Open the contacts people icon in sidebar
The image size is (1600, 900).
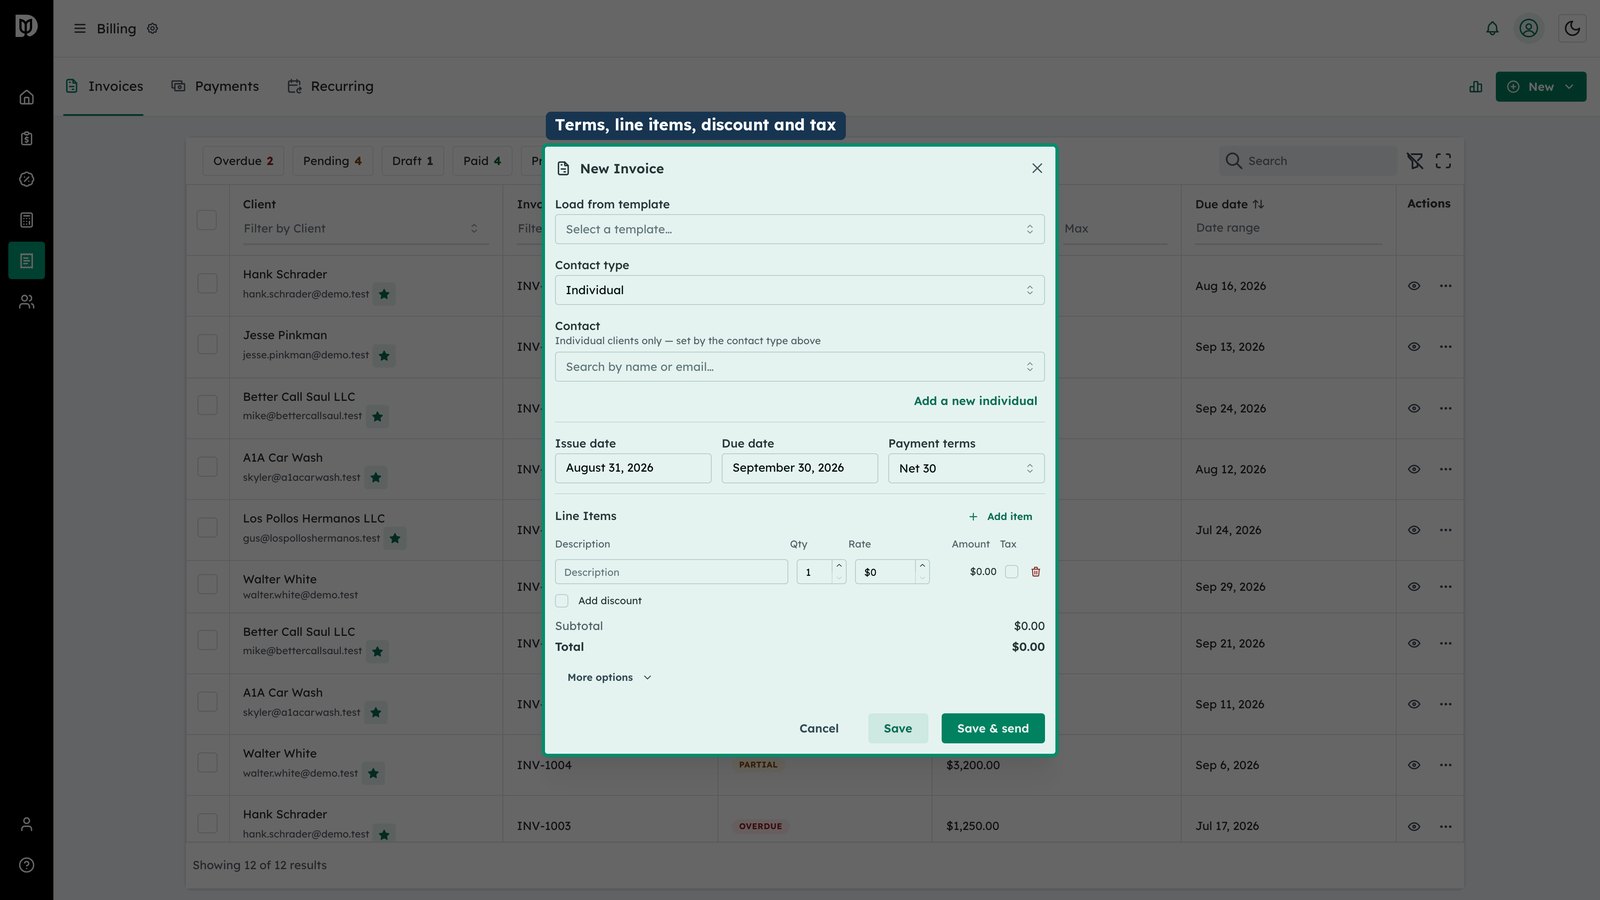point(27,301)
